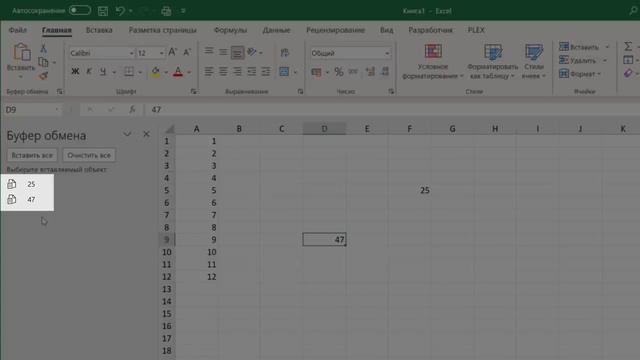The image size is (640, 360).
Task: Click the Save icon in title bar
Action: point(103,11)
